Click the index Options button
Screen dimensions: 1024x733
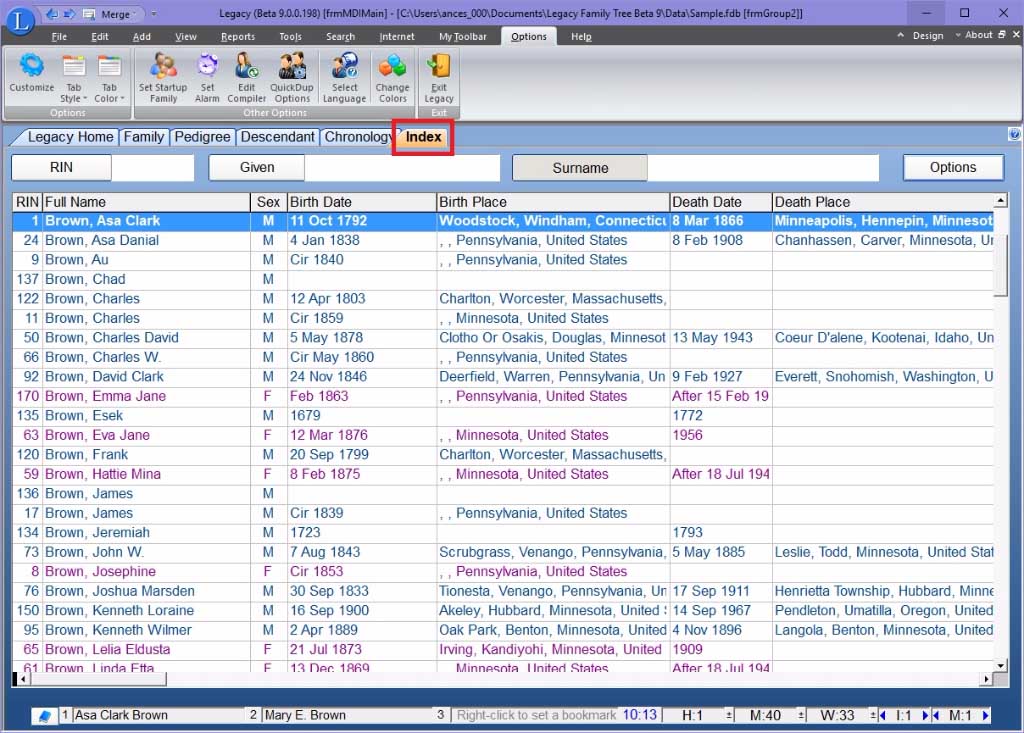(x=953, y=167)
